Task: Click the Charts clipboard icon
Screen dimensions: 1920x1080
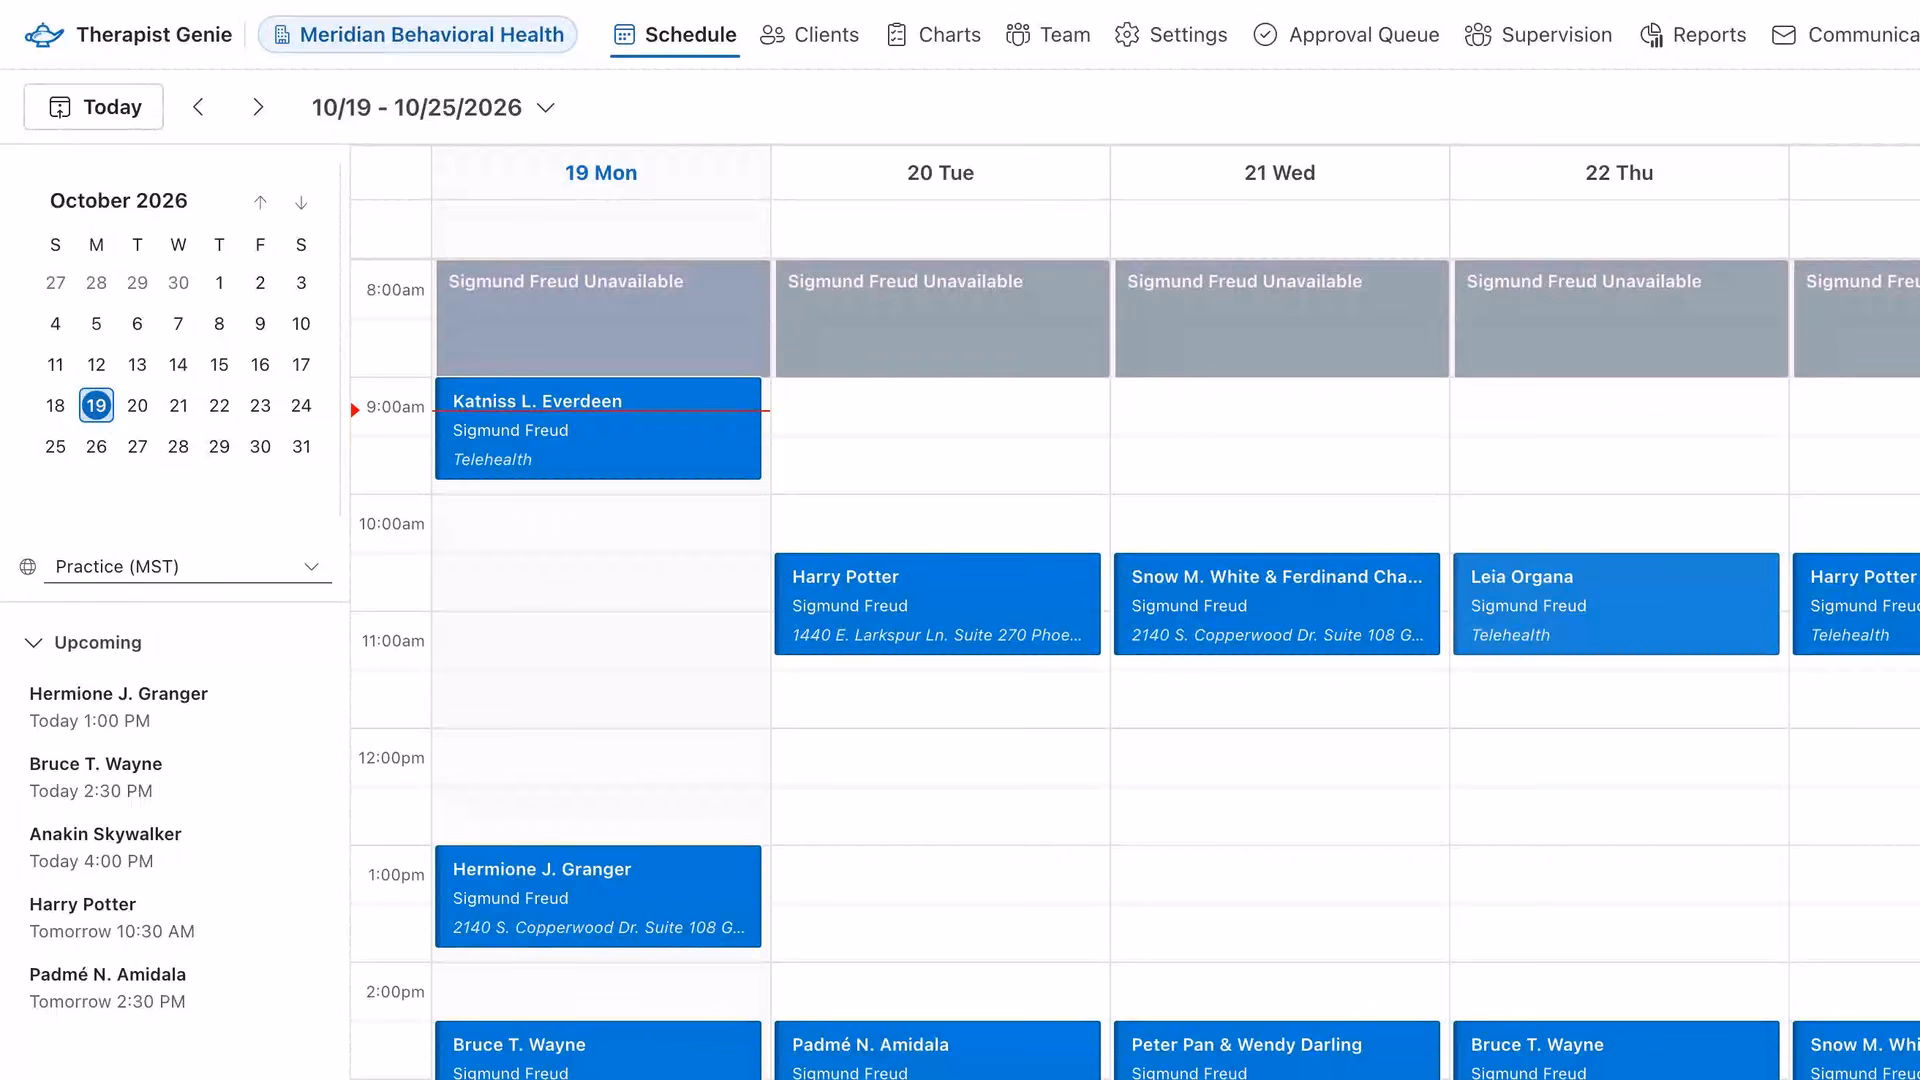Action: 897,35
